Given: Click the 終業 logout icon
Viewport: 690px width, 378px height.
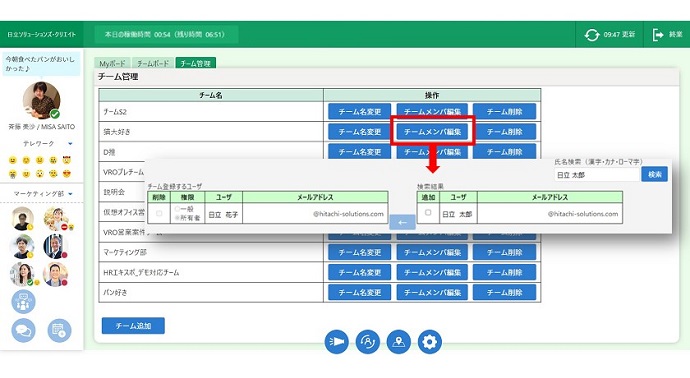Looking at the screenshot, I should (658, 34).
